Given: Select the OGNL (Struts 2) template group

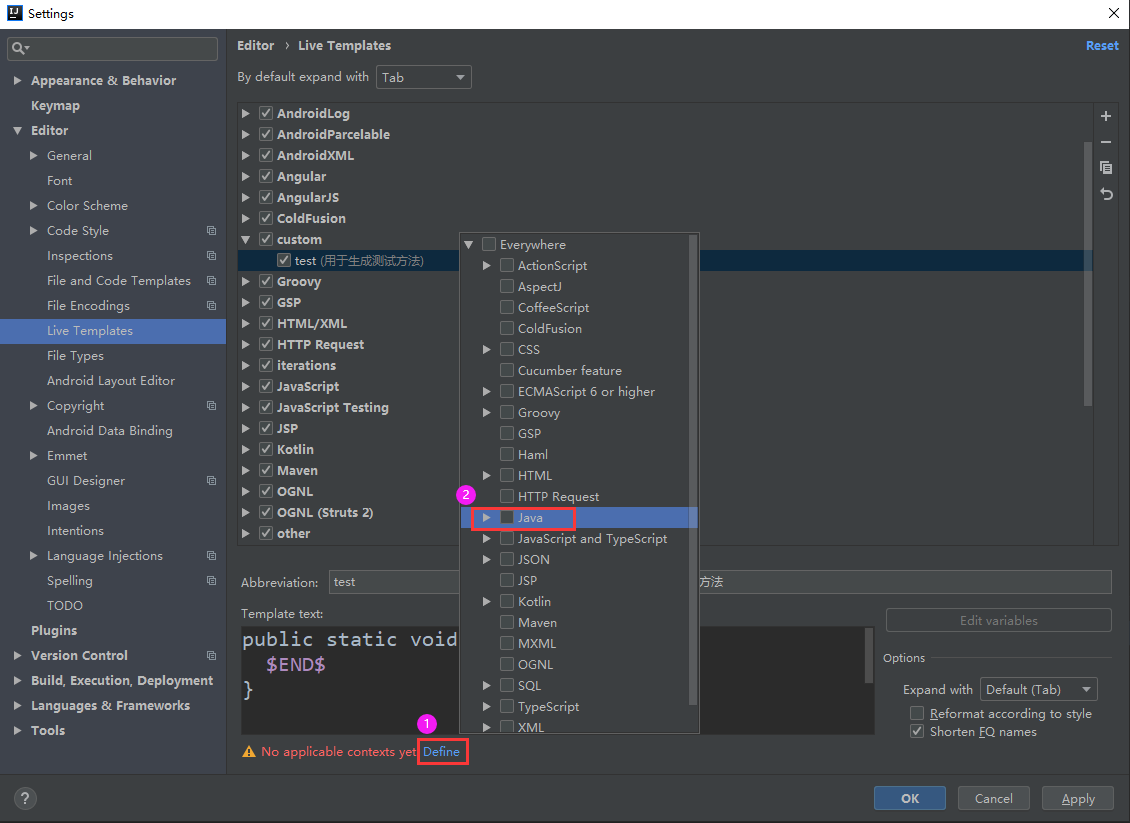Looking at the screenshot, I should 325,512.
